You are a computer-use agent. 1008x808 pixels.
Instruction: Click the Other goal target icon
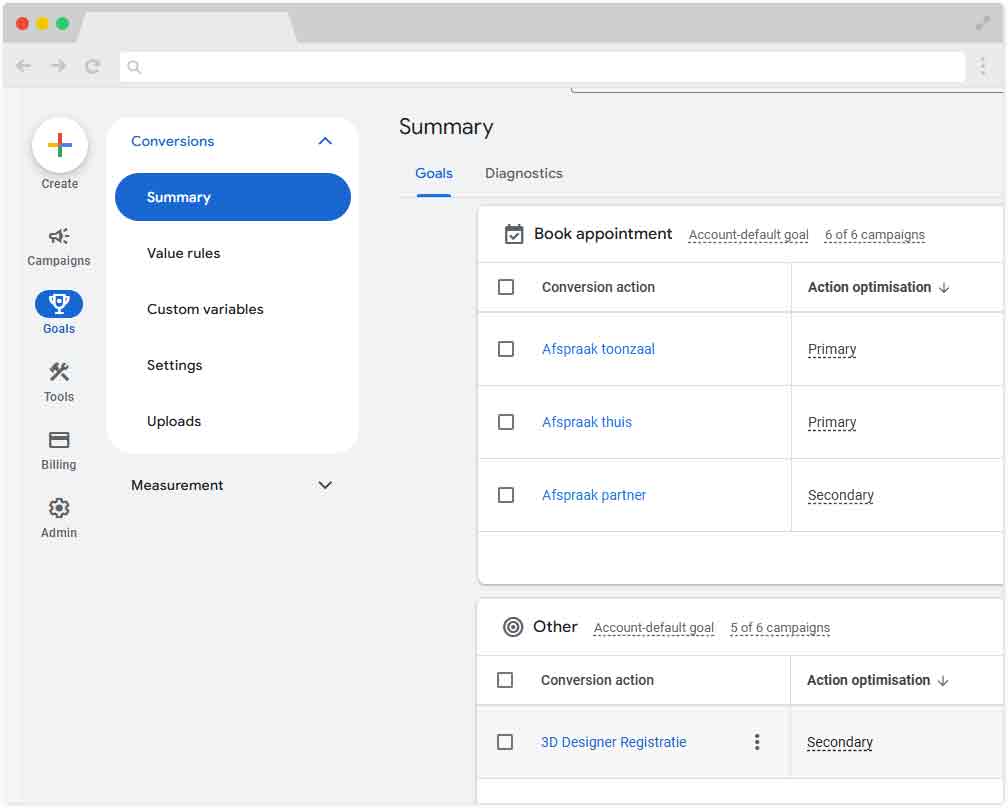pos(513,627)
